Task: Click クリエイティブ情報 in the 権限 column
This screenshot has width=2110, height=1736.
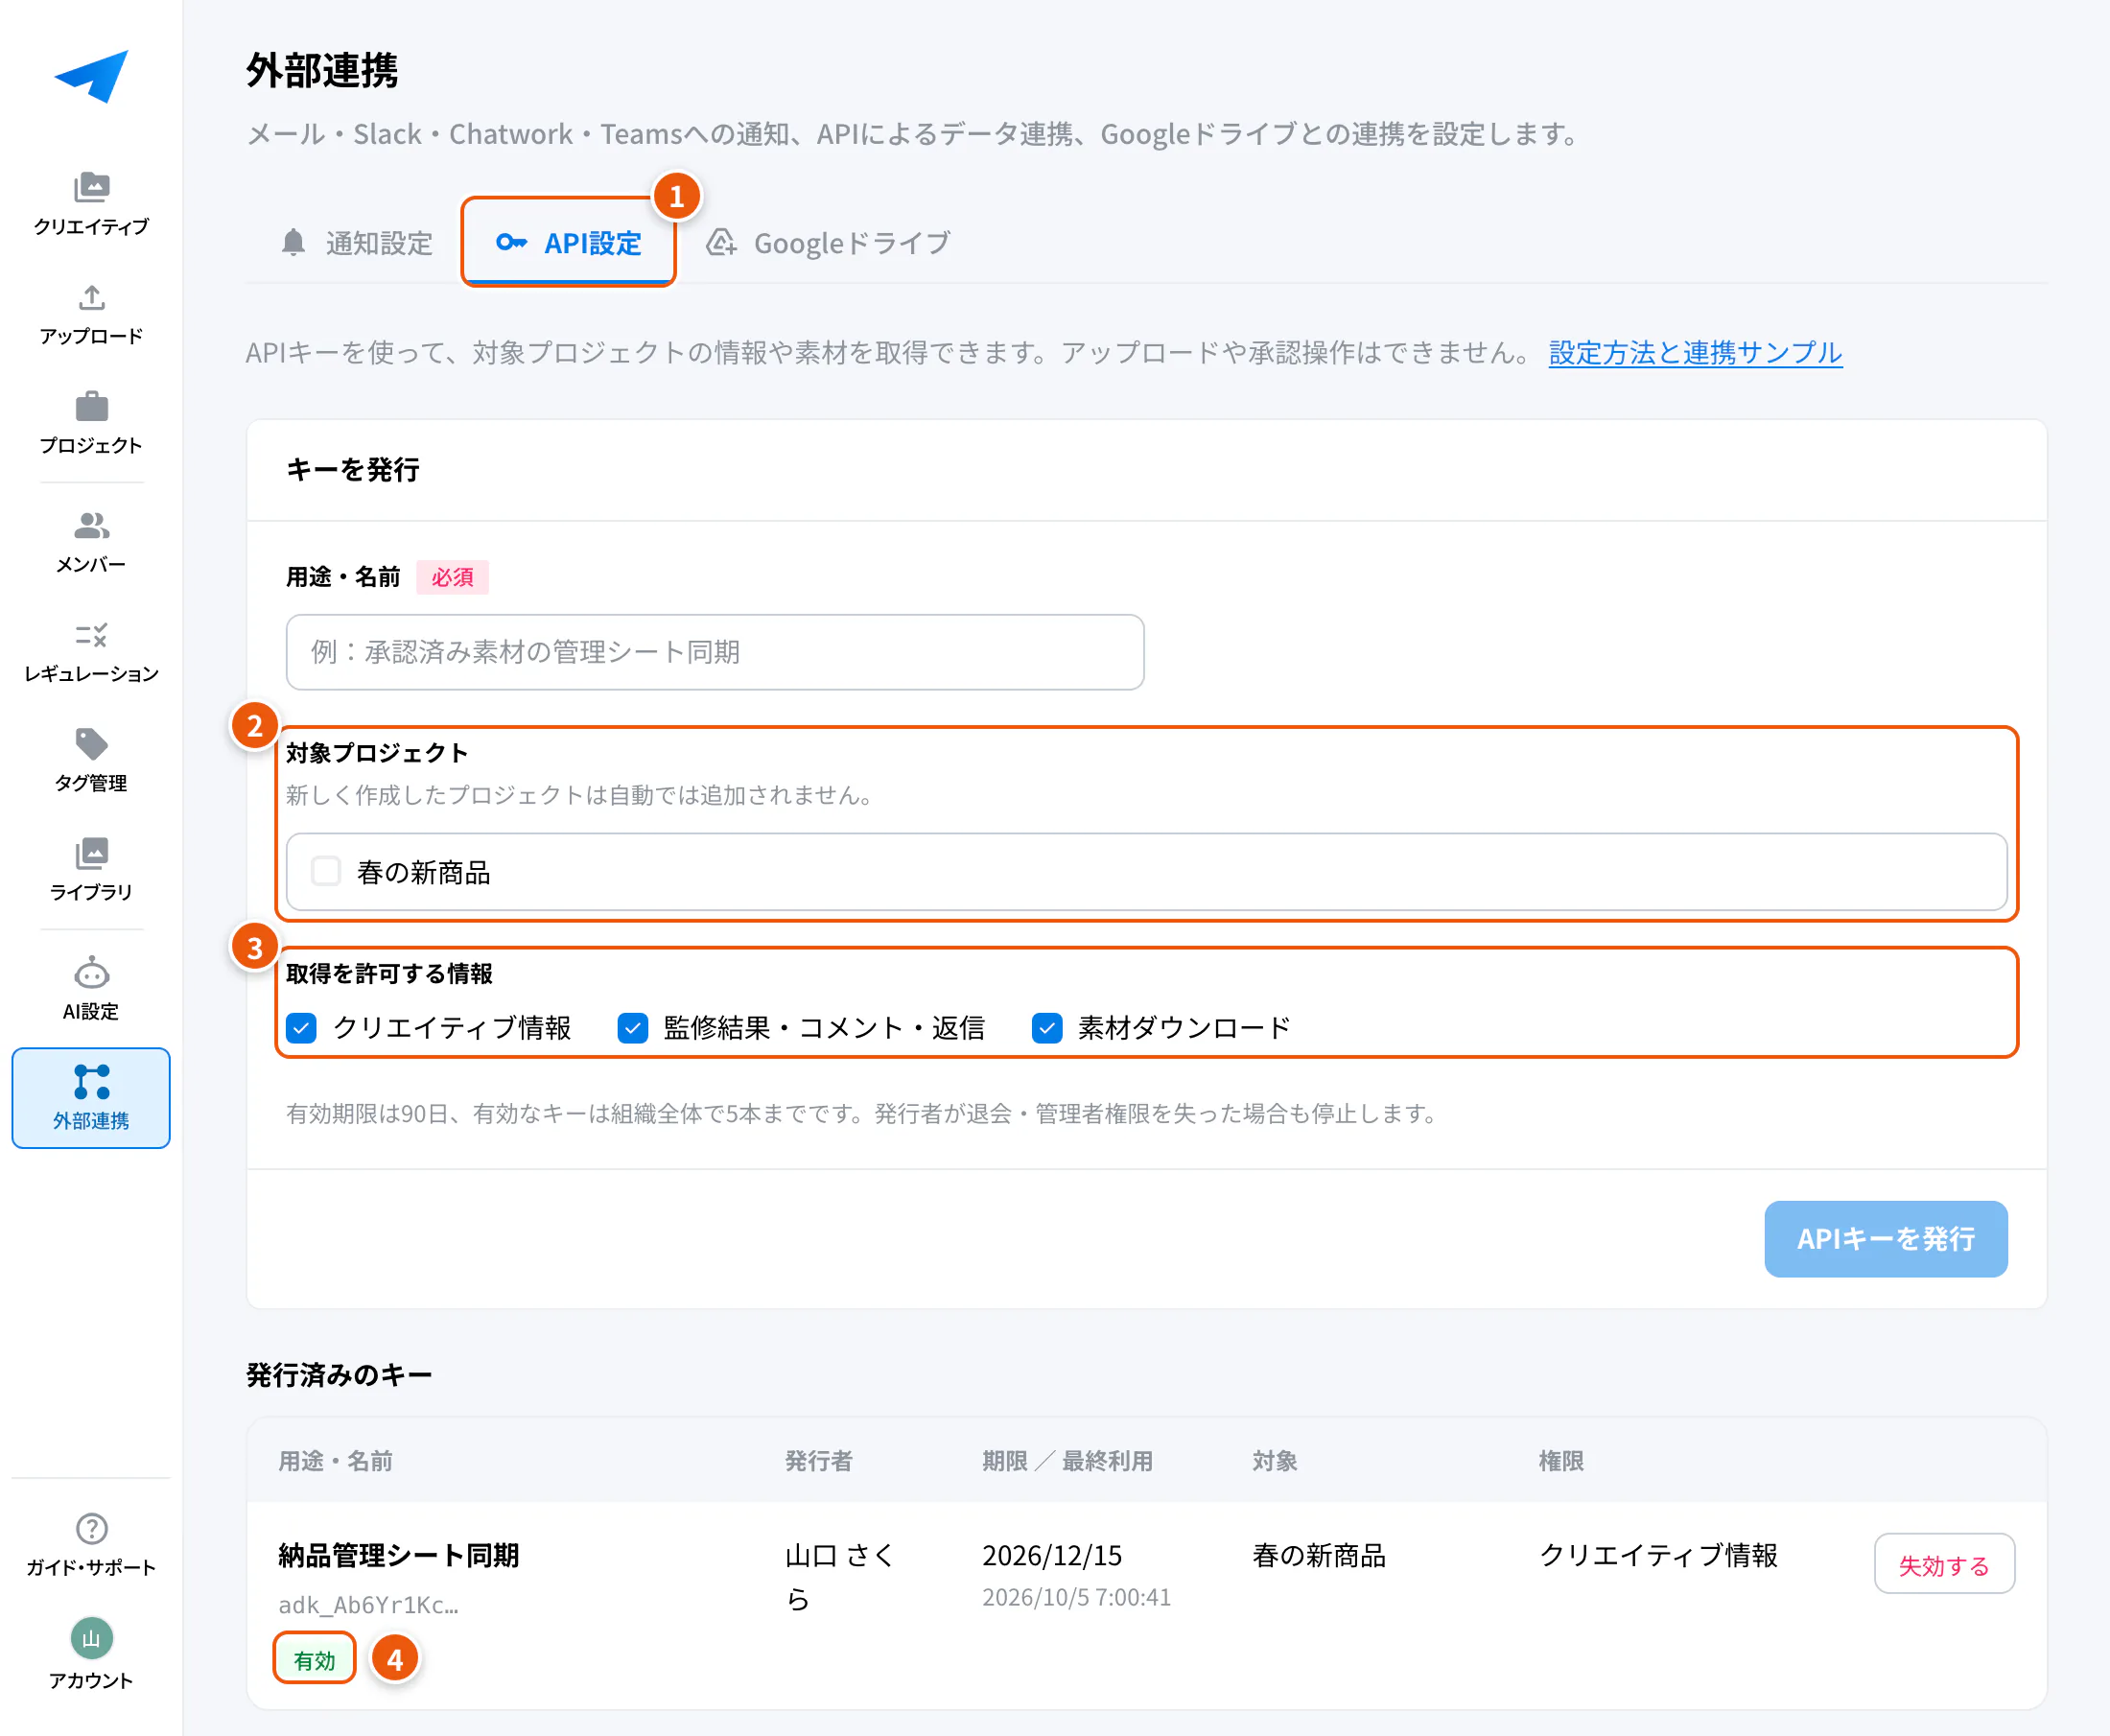Action: tap(1658, 1555)
